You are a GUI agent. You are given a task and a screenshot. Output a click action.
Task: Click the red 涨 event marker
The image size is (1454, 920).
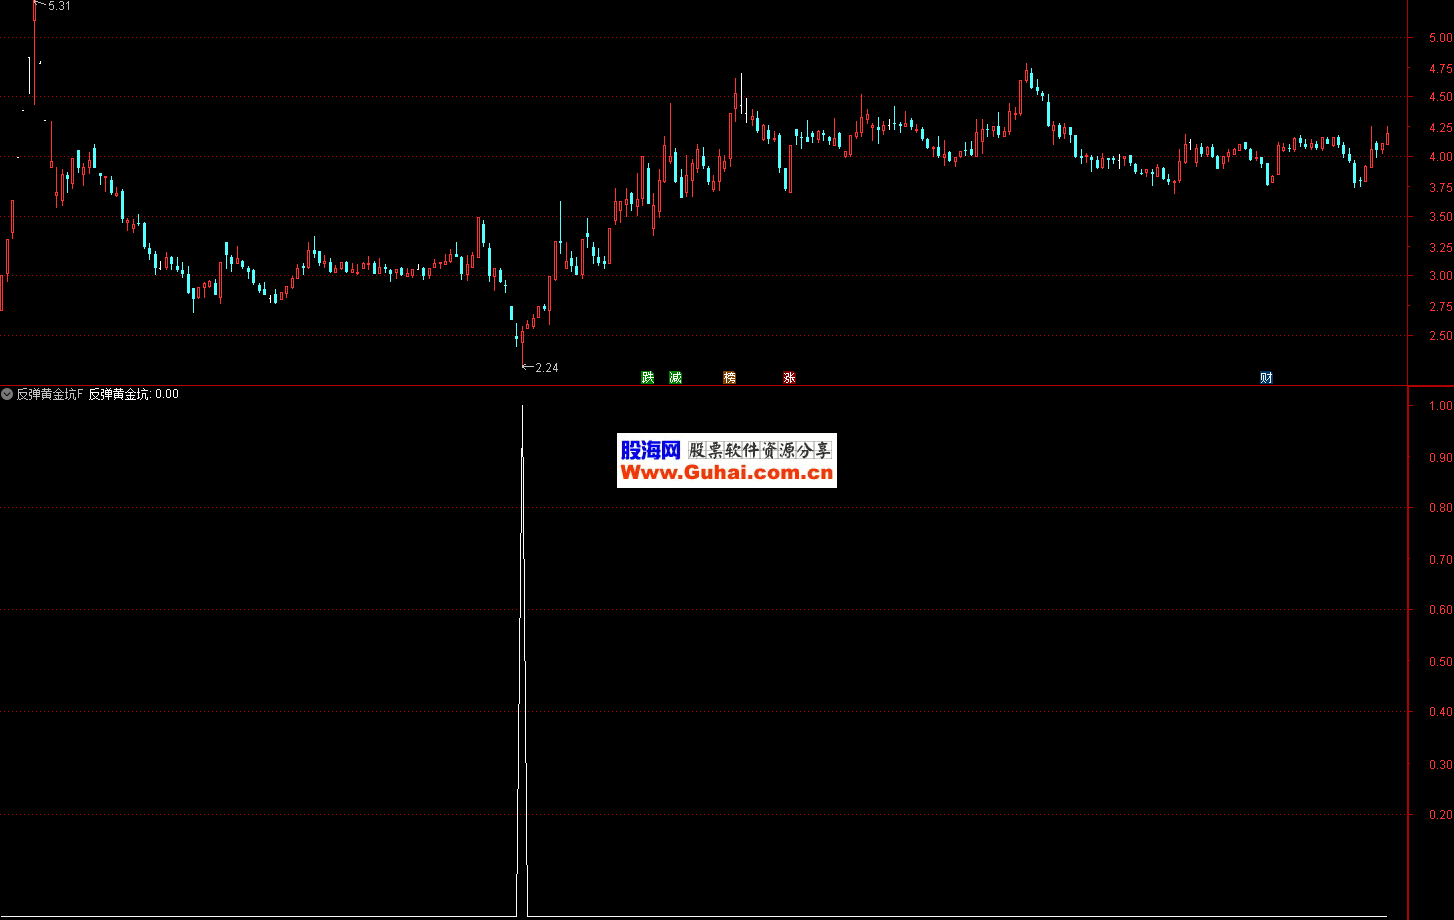pyautogui.click(x=789, y=377)
